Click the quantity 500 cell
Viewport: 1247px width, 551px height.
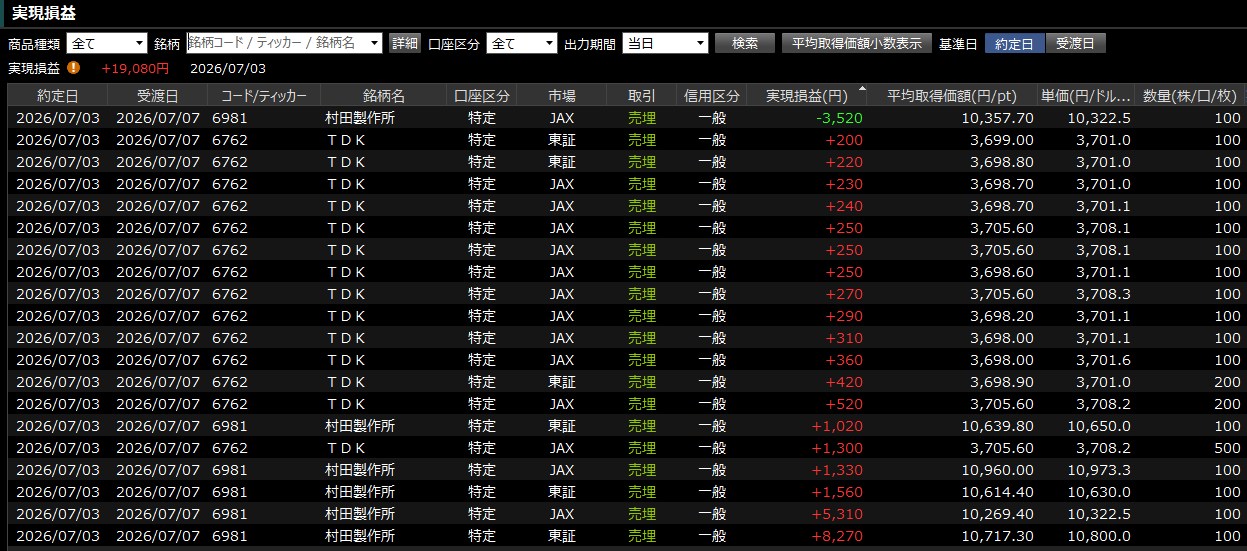point(1227,448)
